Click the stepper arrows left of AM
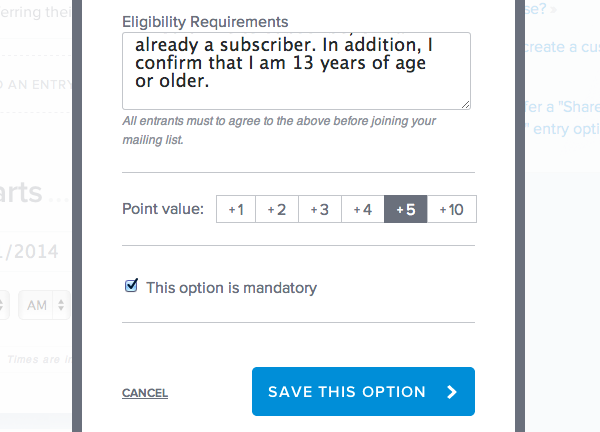The image size is (600, 432). (5, 303)
